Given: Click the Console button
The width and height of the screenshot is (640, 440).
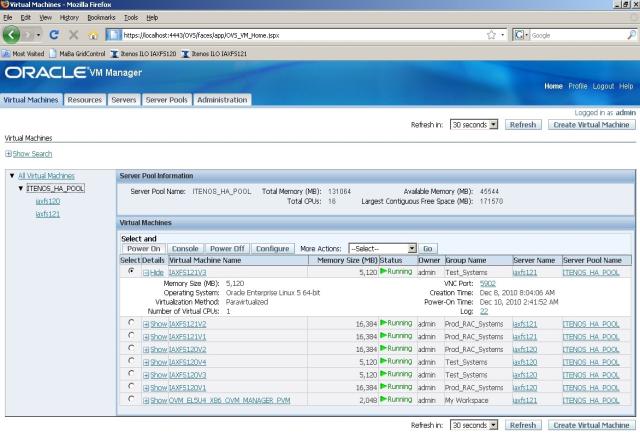Looking at the screenshot, I should click(185, 249).
